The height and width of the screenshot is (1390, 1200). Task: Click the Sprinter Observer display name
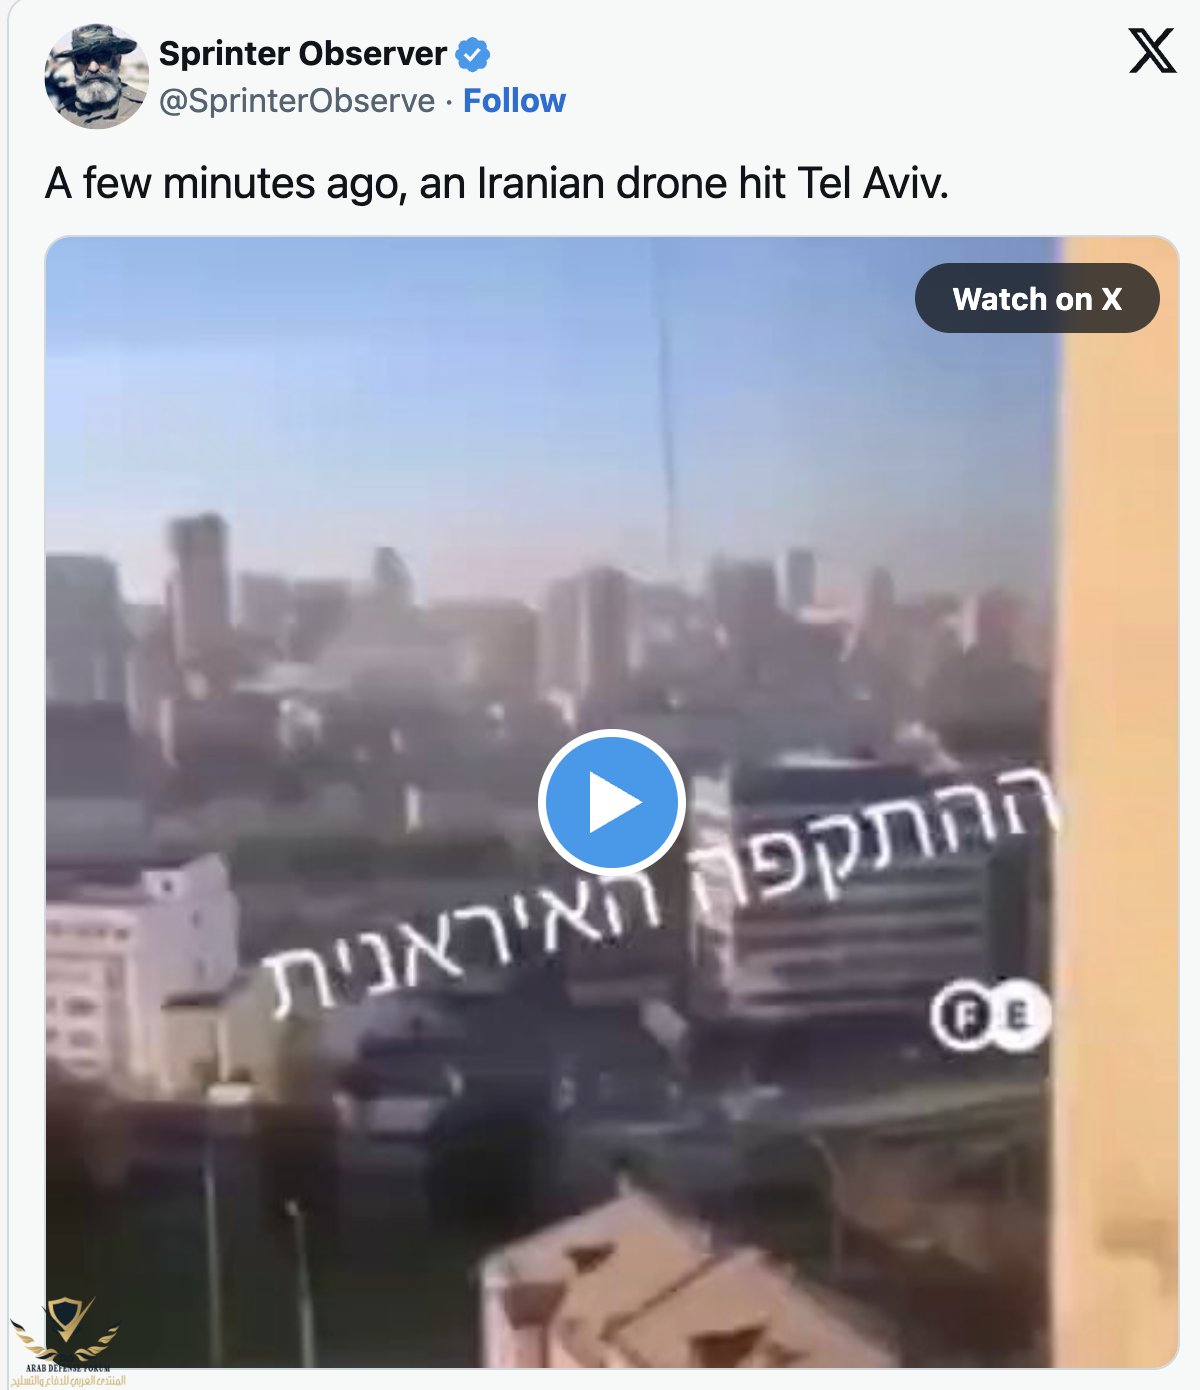303,53
